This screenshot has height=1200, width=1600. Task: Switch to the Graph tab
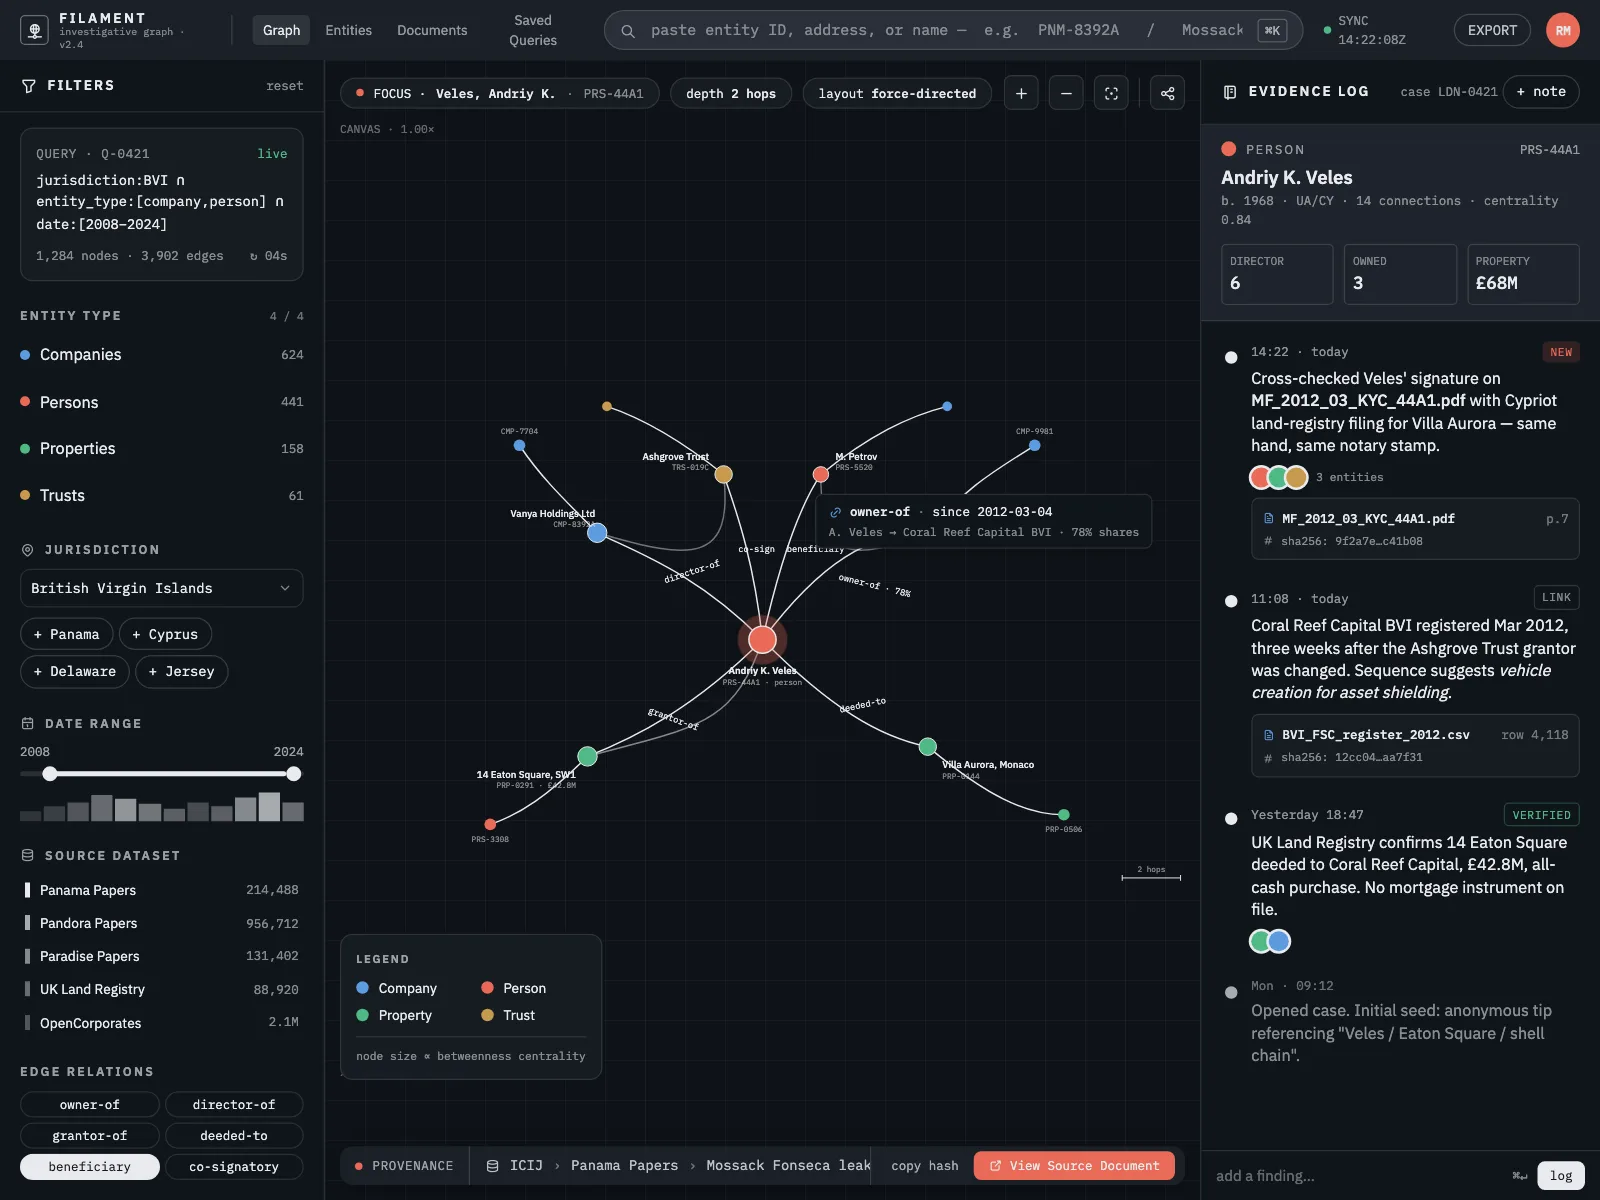pos(281,30)
